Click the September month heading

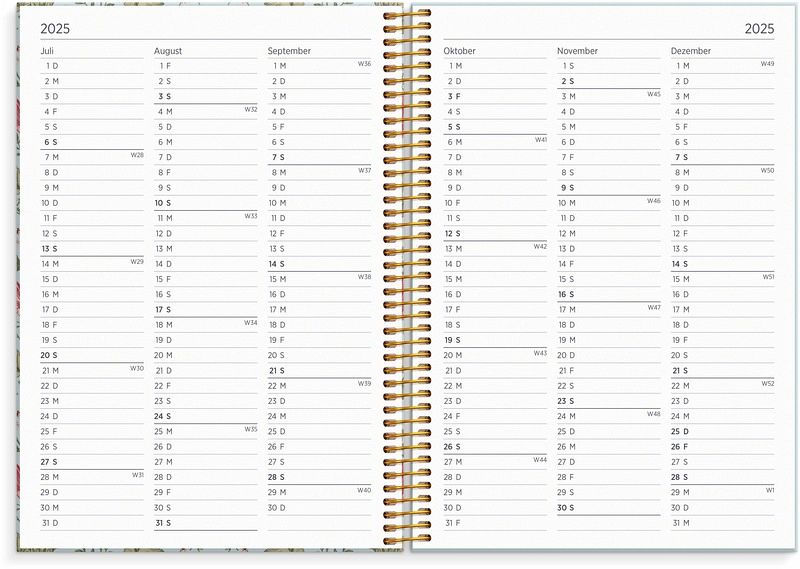pyautogui.click(x=289, y=51)
